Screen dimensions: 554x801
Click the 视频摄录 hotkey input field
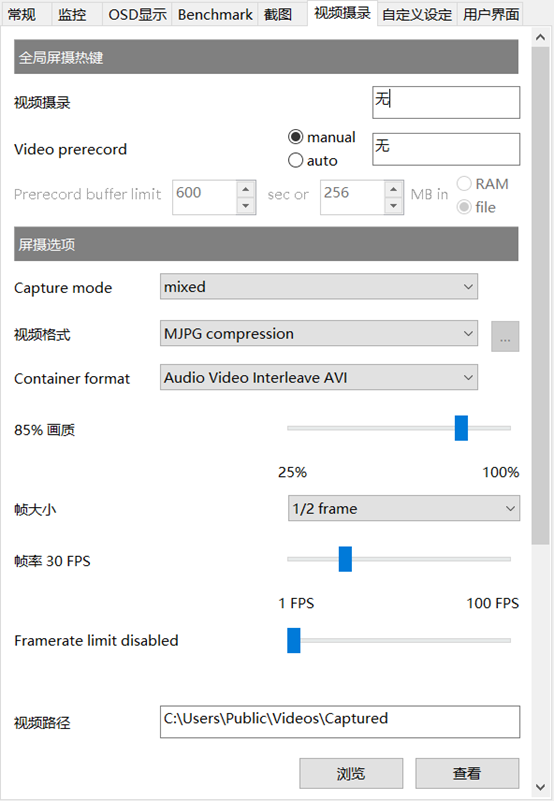click(x=446, y=102)
